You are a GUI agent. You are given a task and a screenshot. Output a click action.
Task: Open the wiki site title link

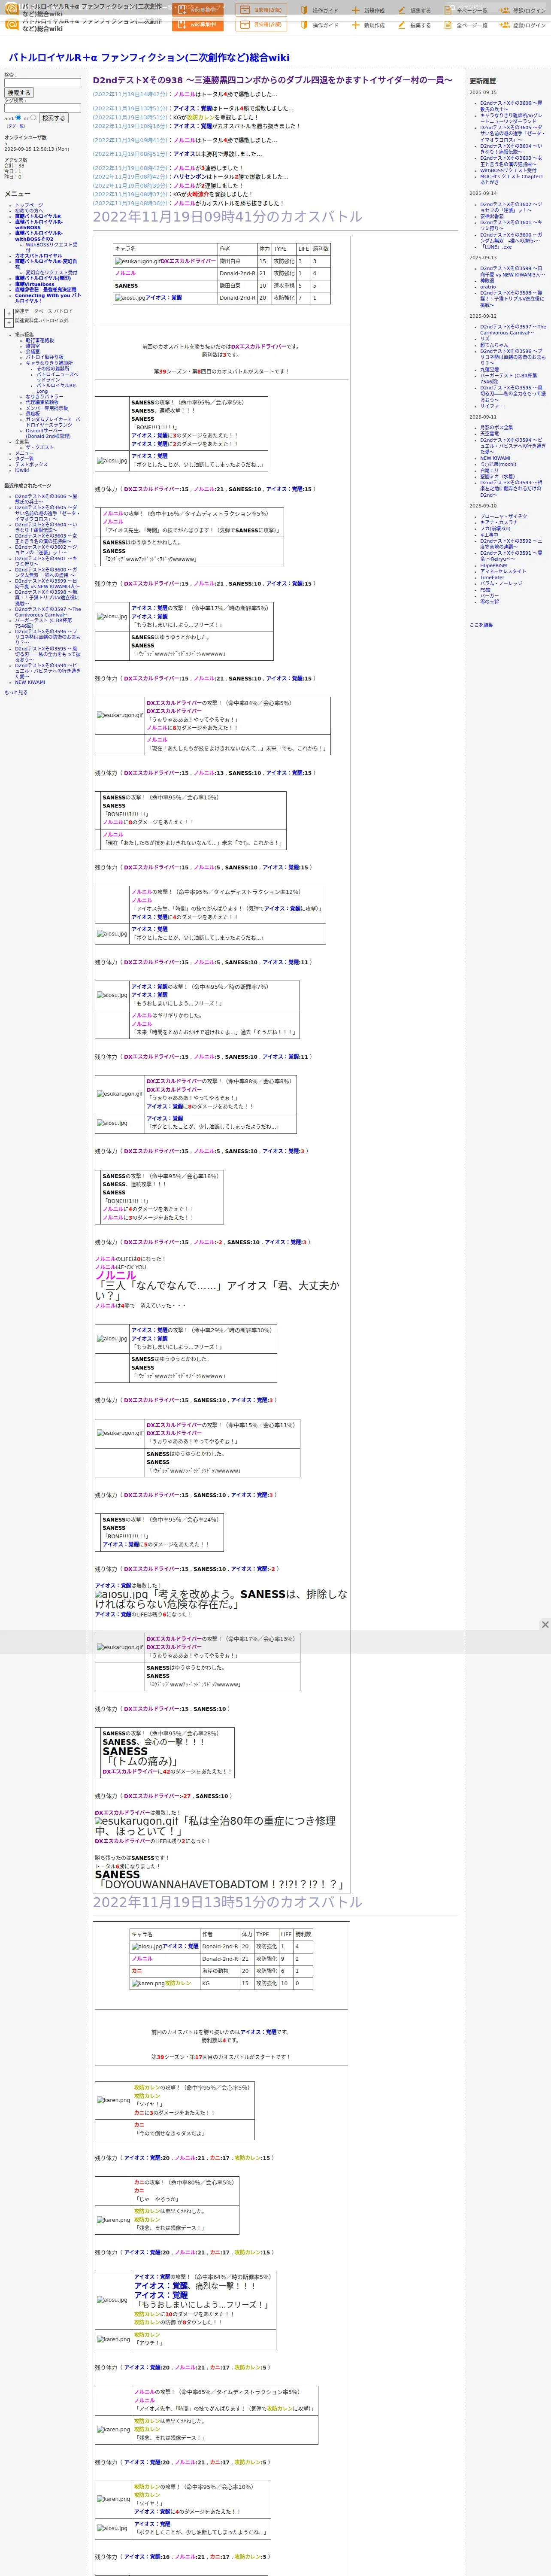coord(149,58)
